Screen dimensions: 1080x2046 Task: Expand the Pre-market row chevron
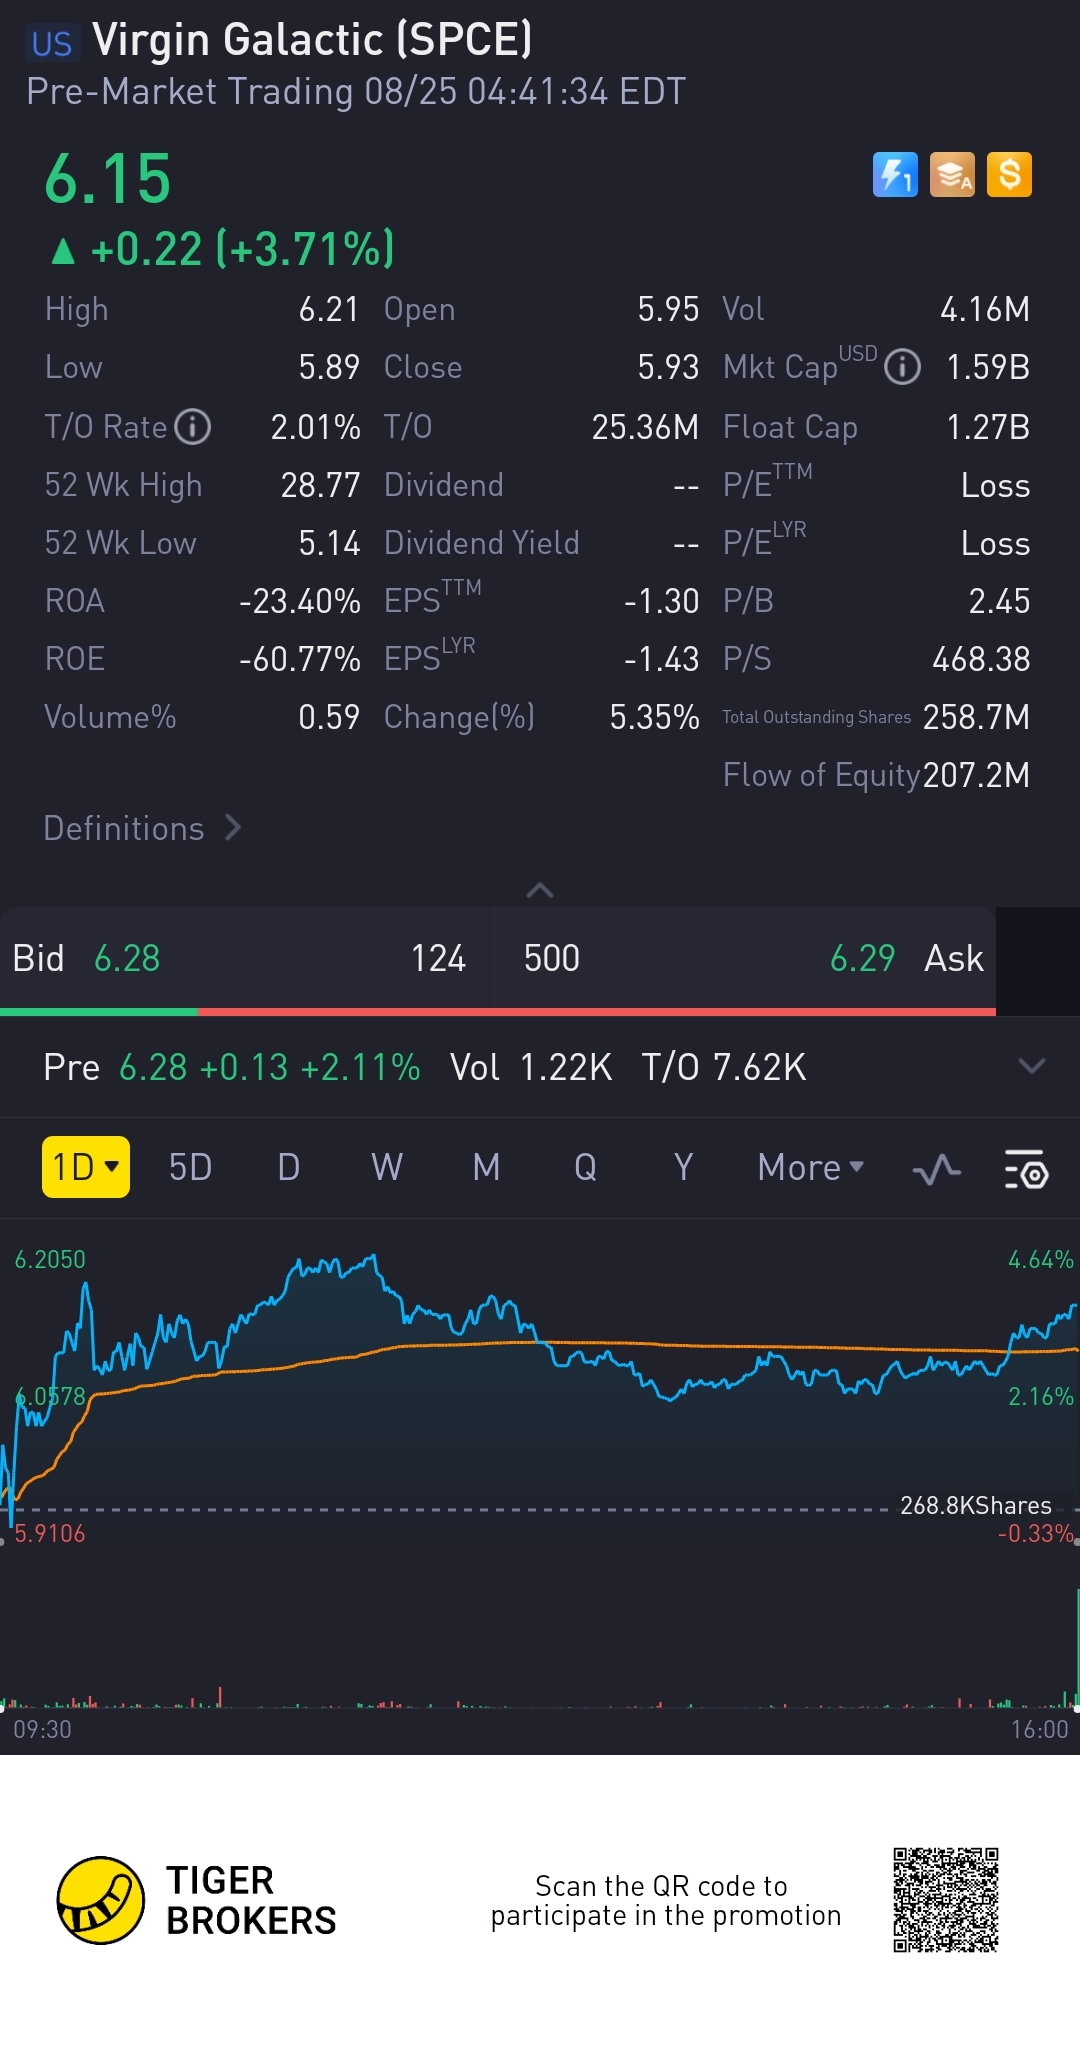pos(1031,1066)
